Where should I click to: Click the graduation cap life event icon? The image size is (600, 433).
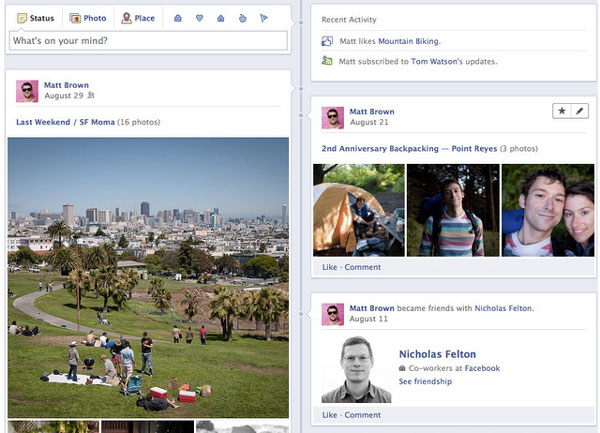click(177, 18)
